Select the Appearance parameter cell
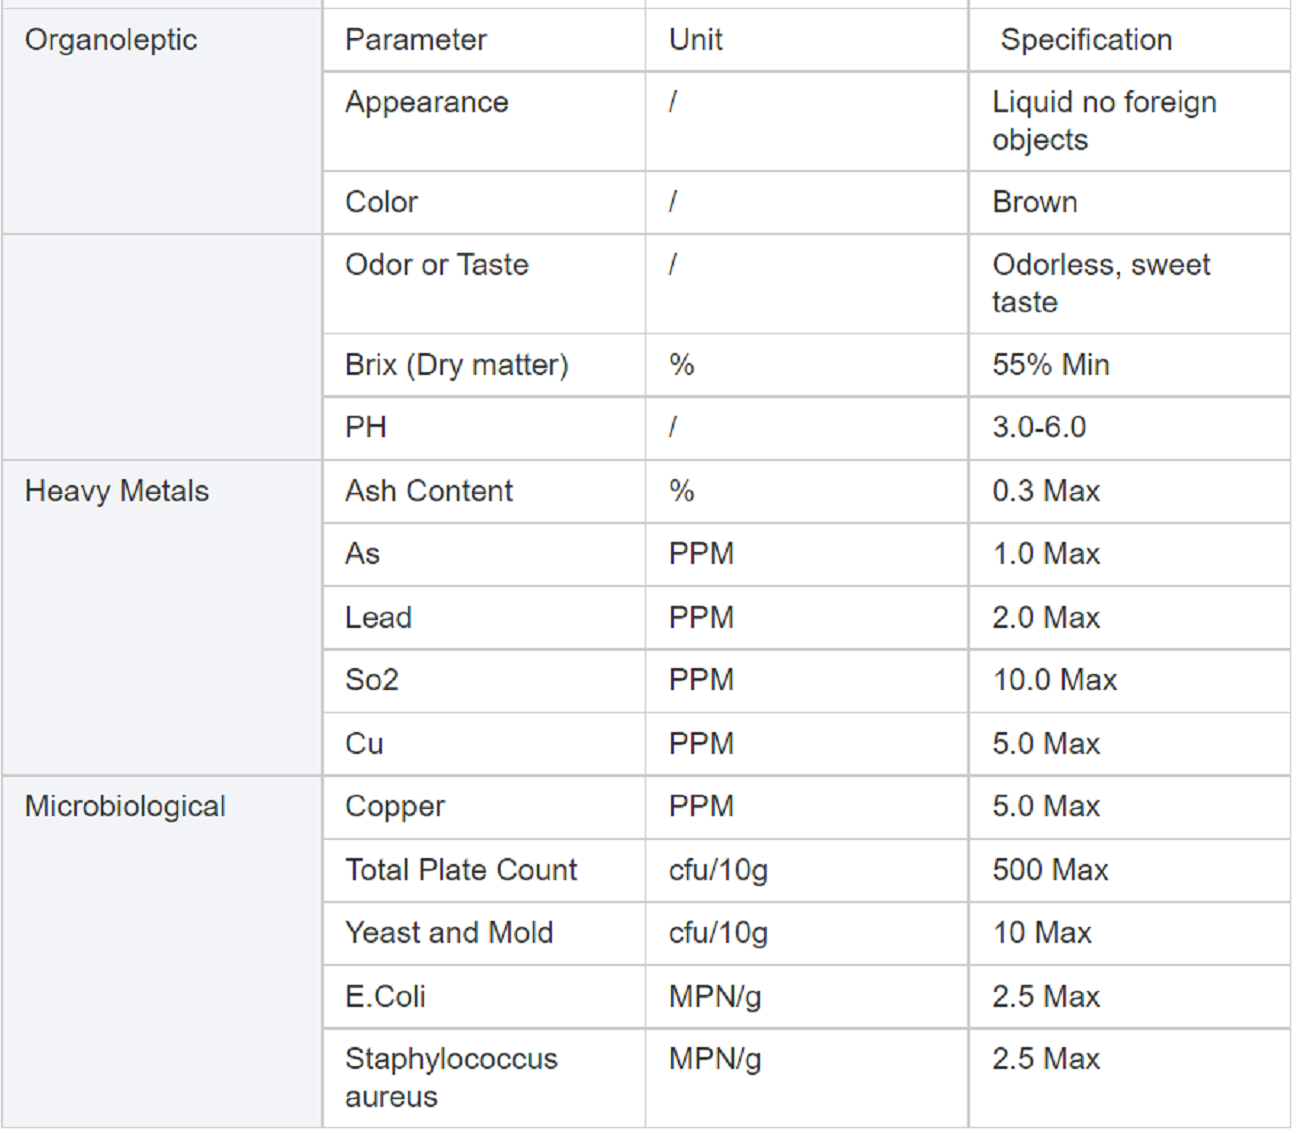 point(484,121)
